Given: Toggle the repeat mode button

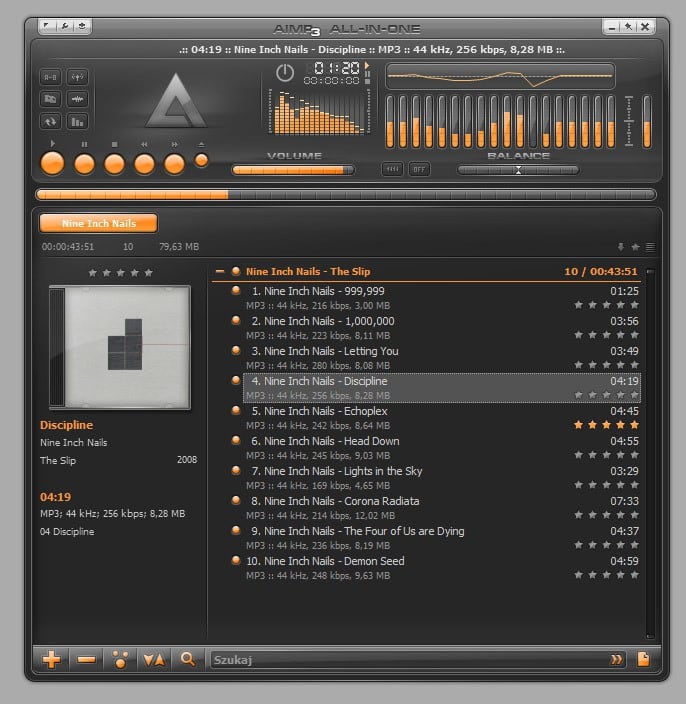Looking at the screenshot, I should click(x=51, y=121).
